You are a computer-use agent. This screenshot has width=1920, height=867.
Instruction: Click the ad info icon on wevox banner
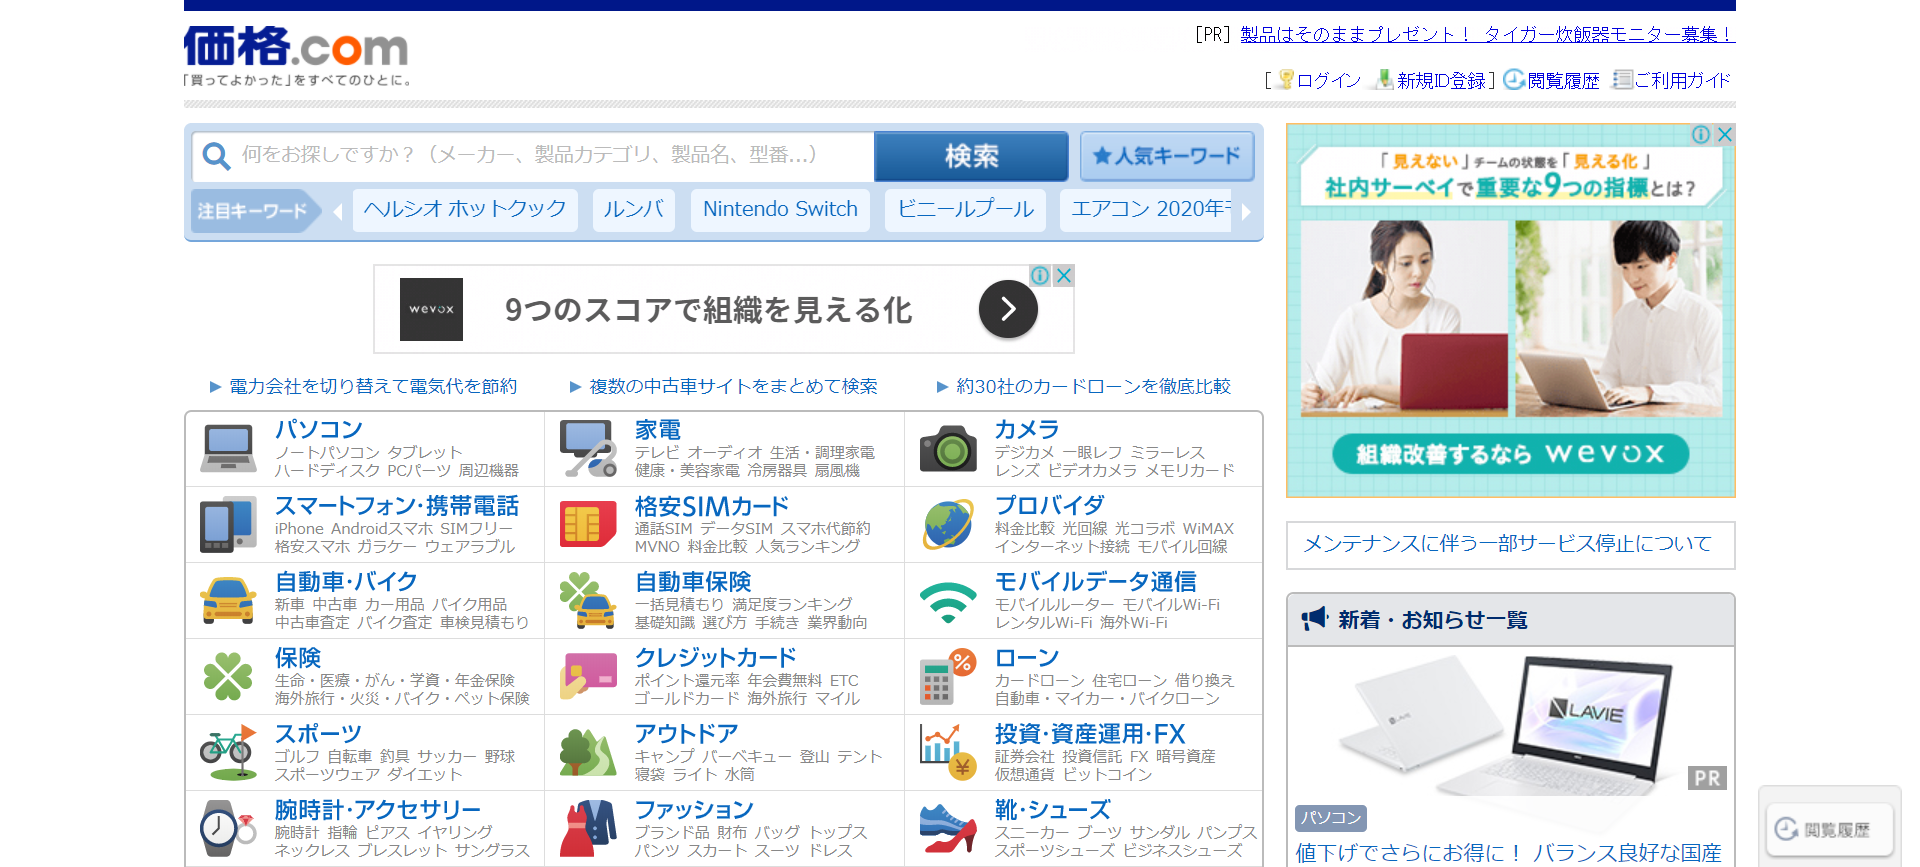tap(1040, 275)
